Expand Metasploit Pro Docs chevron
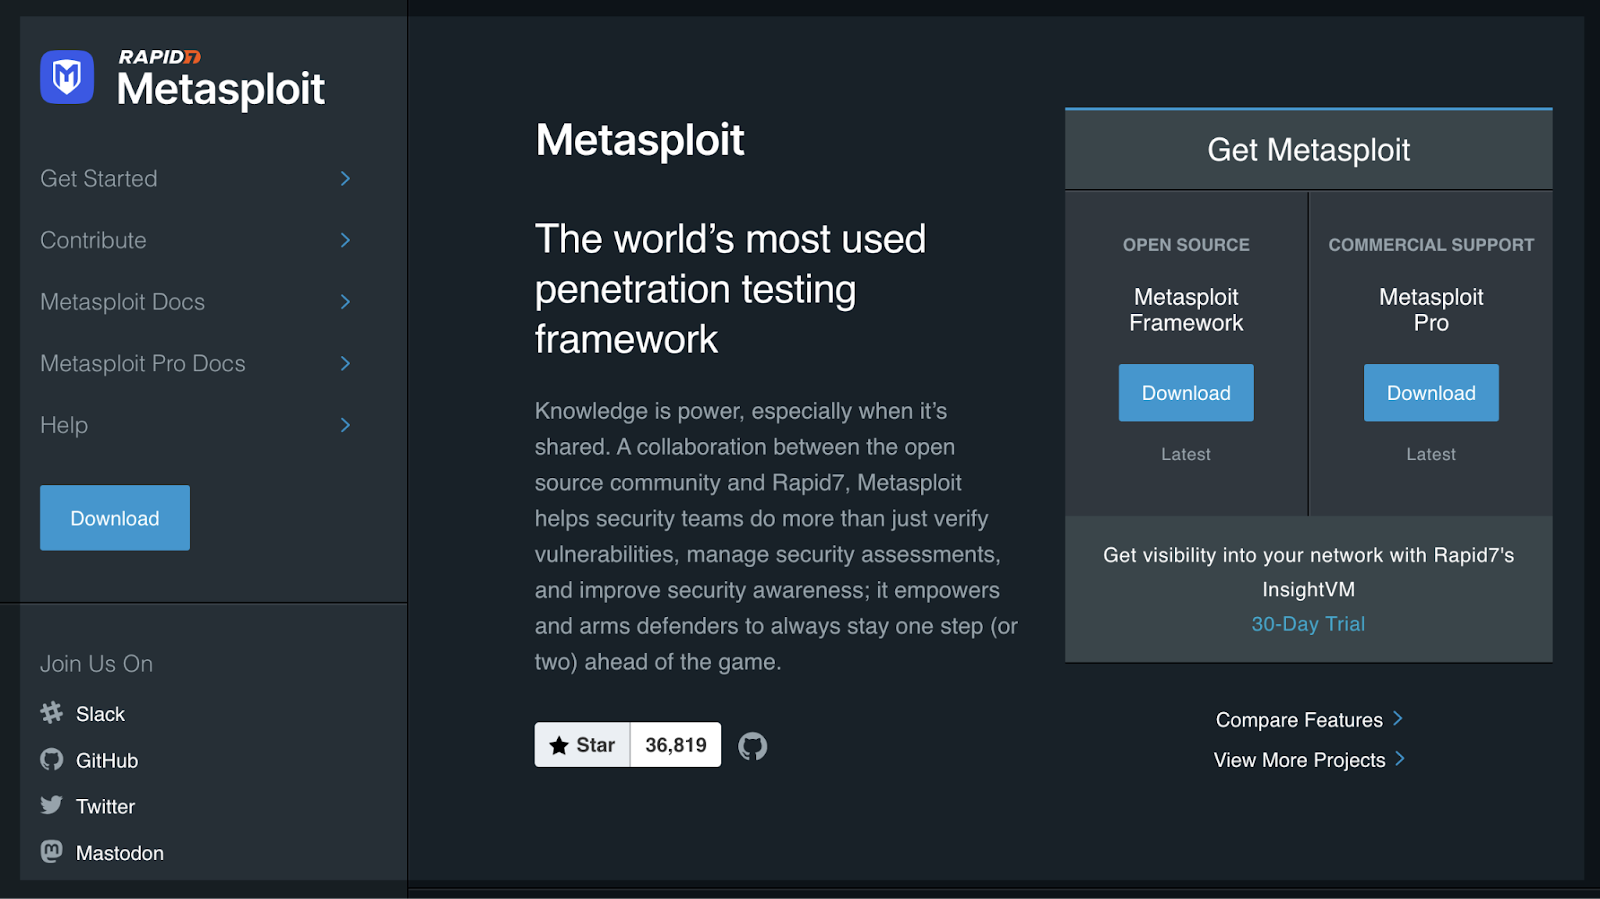Screen dimensions: 1600x899 [x=345, y=364]
